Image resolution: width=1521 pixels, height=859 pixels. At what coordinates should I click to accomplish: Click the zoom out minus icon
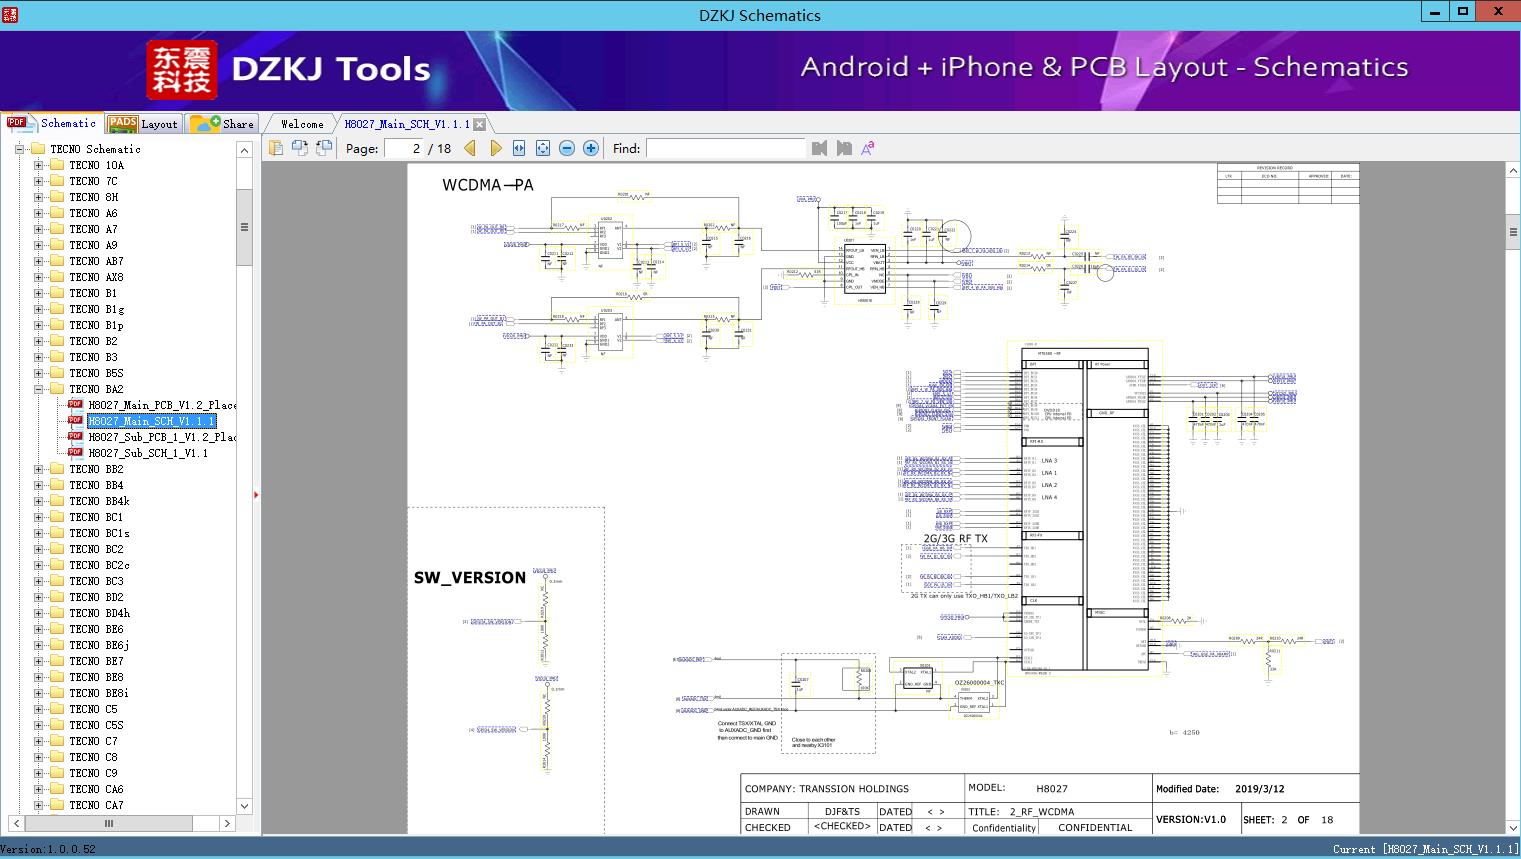[x=567, y=148]
